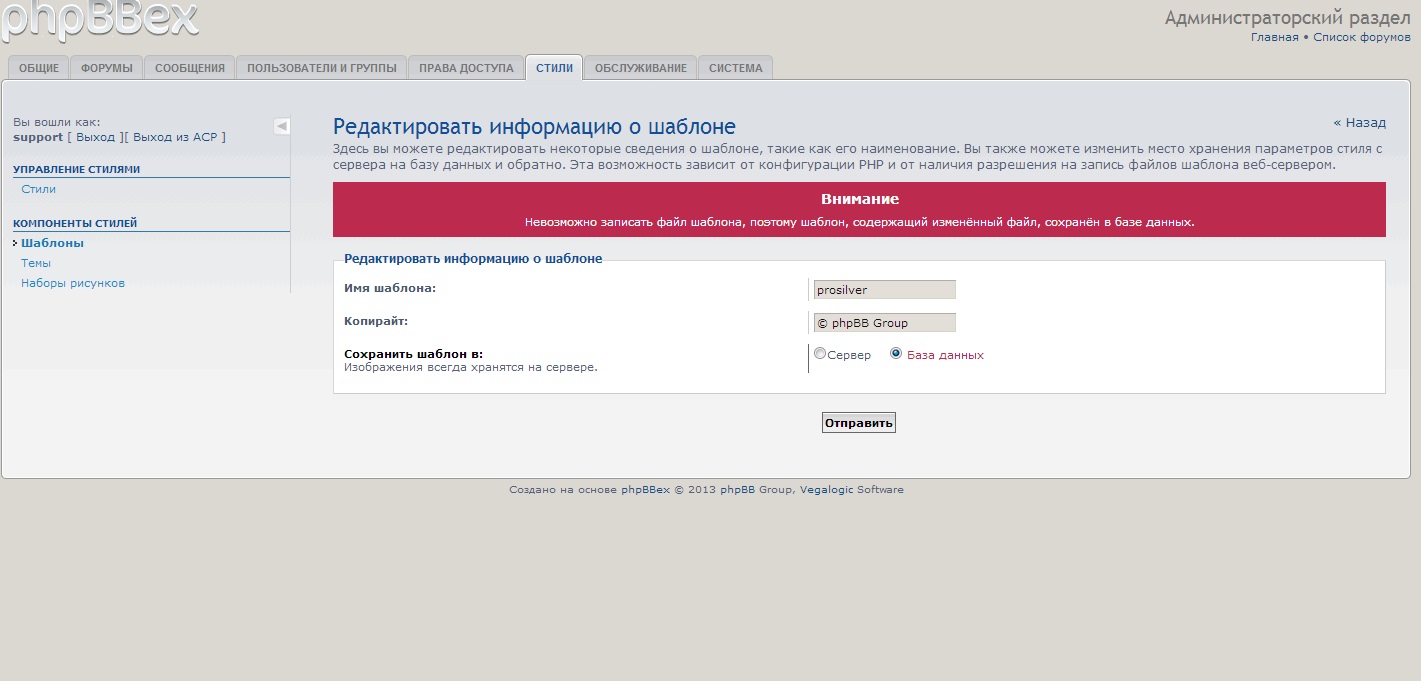The image size is (1421, 681).
Task: Select the База данных radio button
Action: coord(896,354)
